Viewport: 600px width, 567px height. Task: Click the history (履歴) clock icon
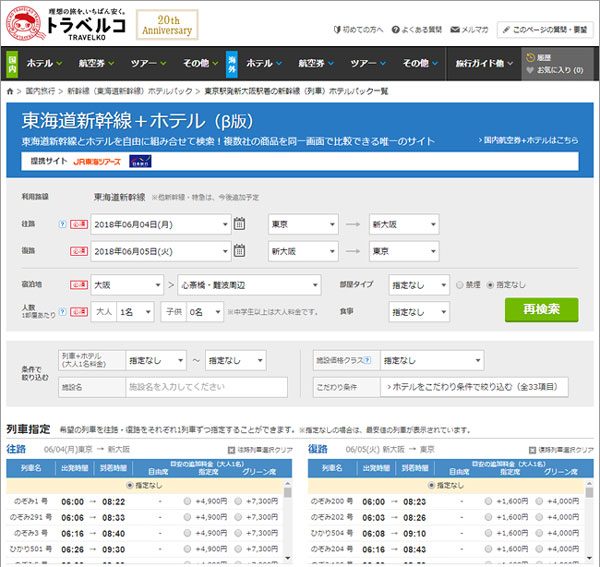tap(530, 58)
